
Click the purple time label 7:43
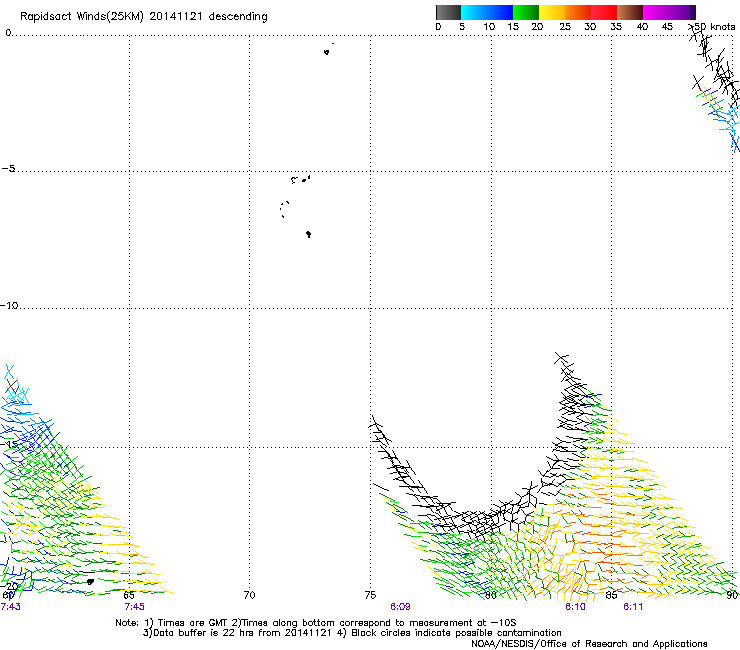pyautogui.click(x=10, y=607)
